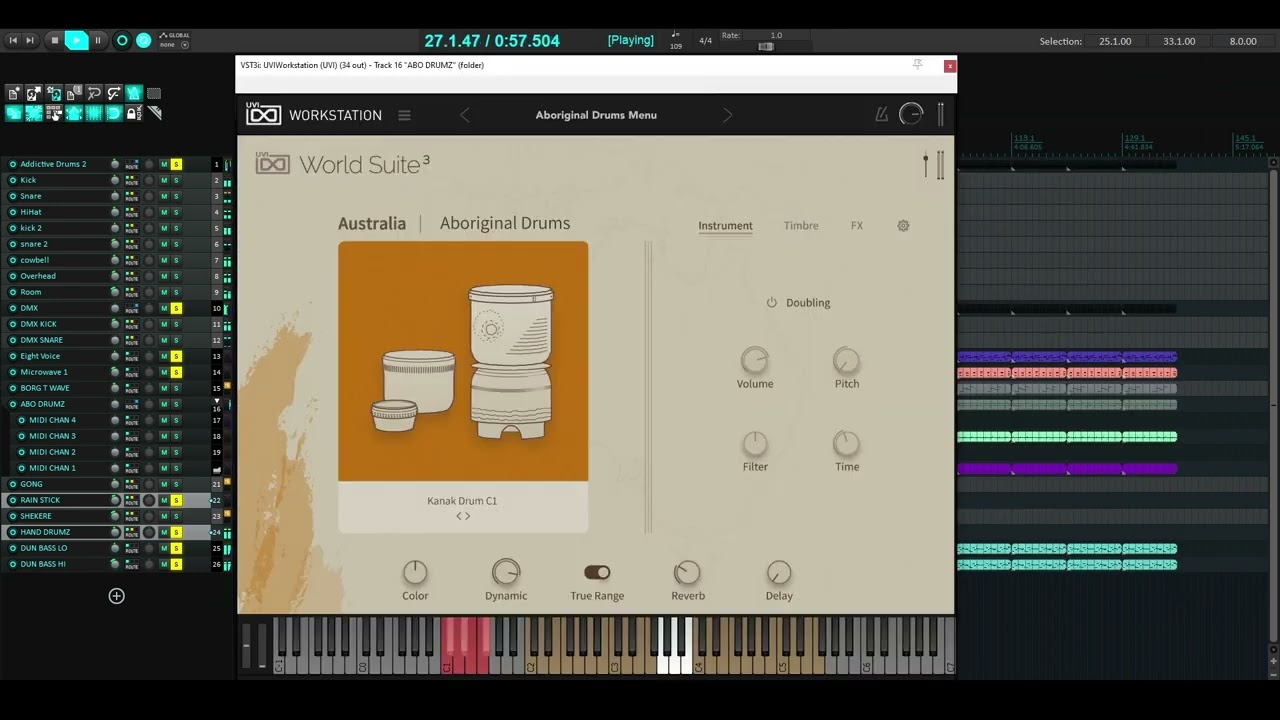1280x720 pixels.
Task: Click the metronome icon in UVI header
Action: (881, 114)
